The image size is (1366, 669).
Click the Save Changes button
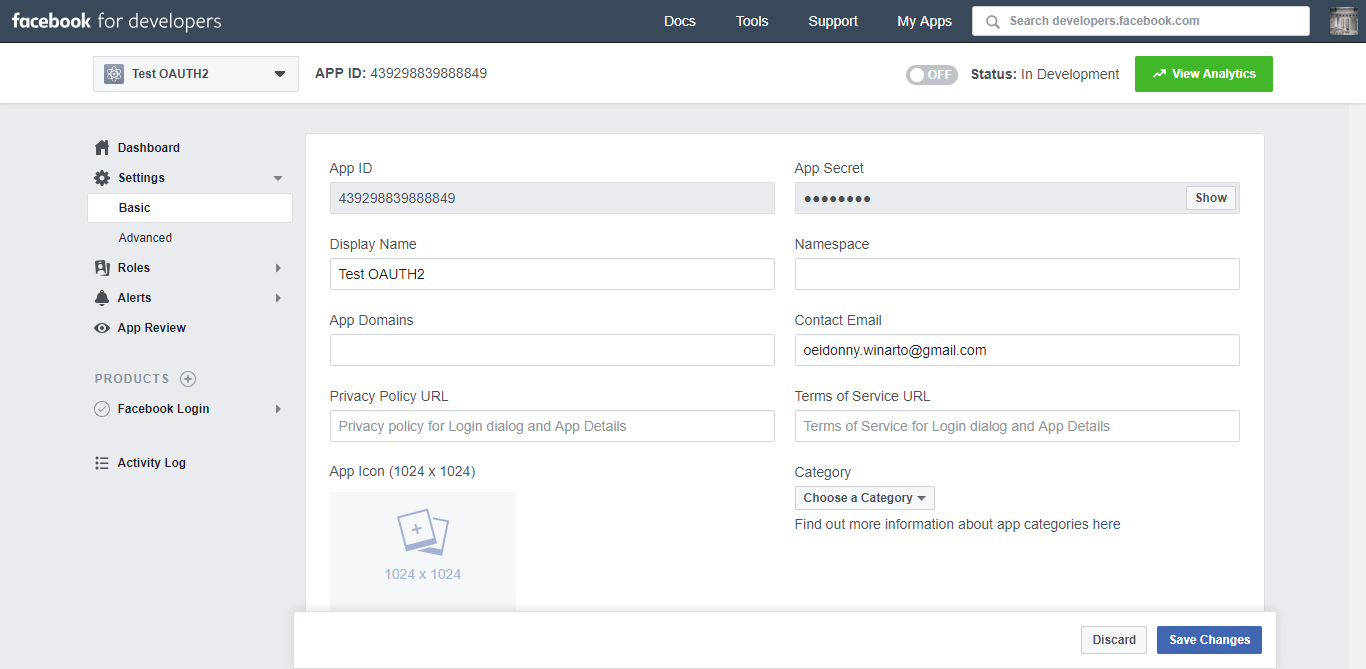tap(1210, 640)
